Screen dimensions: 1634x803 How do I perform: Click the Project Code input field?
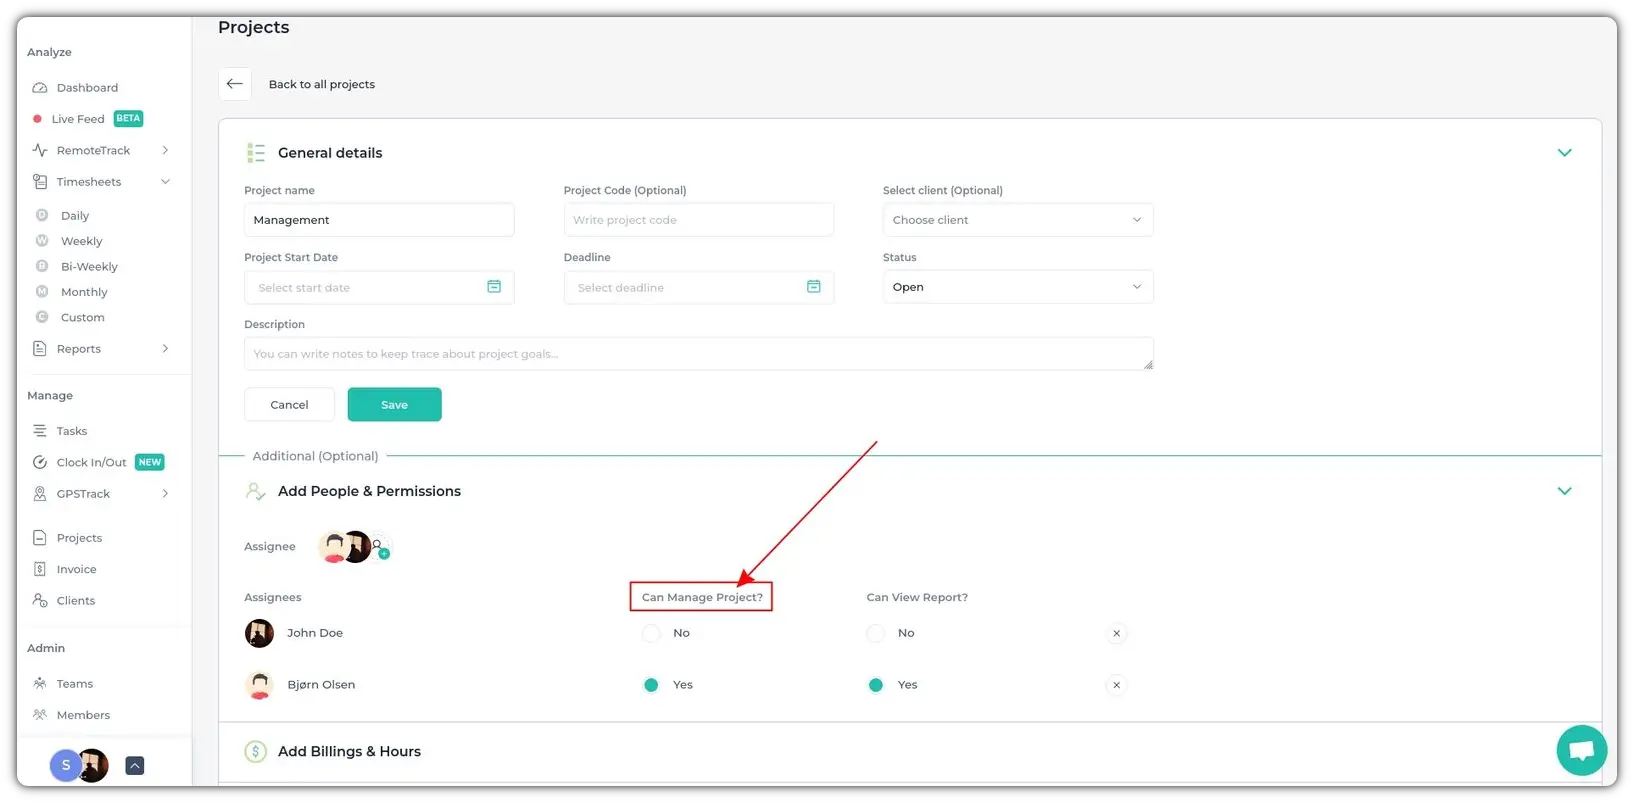(x=698, y=220)
